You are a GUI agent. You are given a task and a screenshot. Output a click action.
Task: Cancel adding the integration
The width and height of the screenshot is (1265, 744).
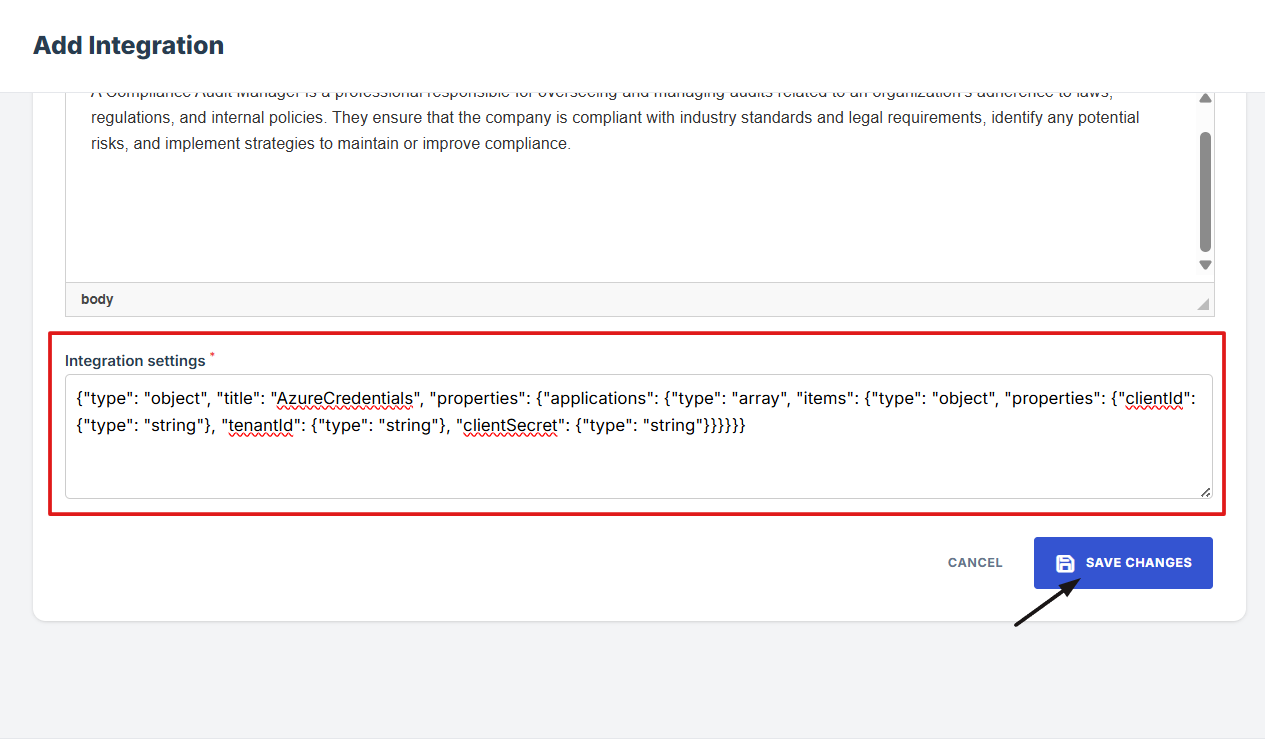click(x=974, y=563)
